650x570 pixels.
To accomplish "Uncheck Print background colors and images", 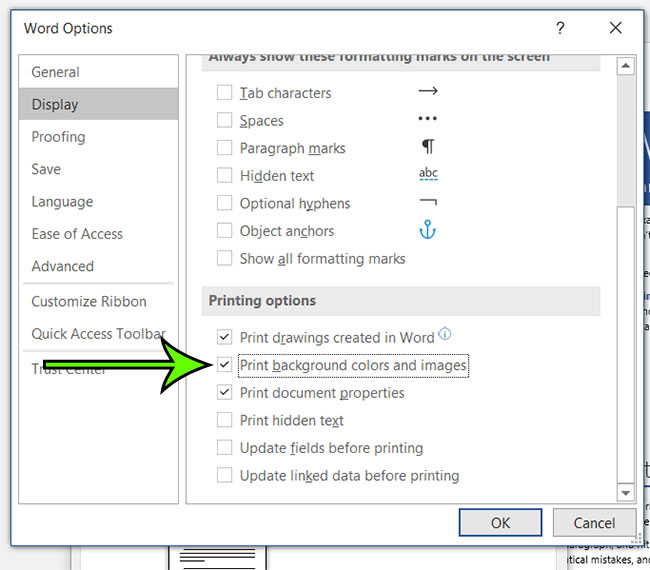I will coord(224,365).
